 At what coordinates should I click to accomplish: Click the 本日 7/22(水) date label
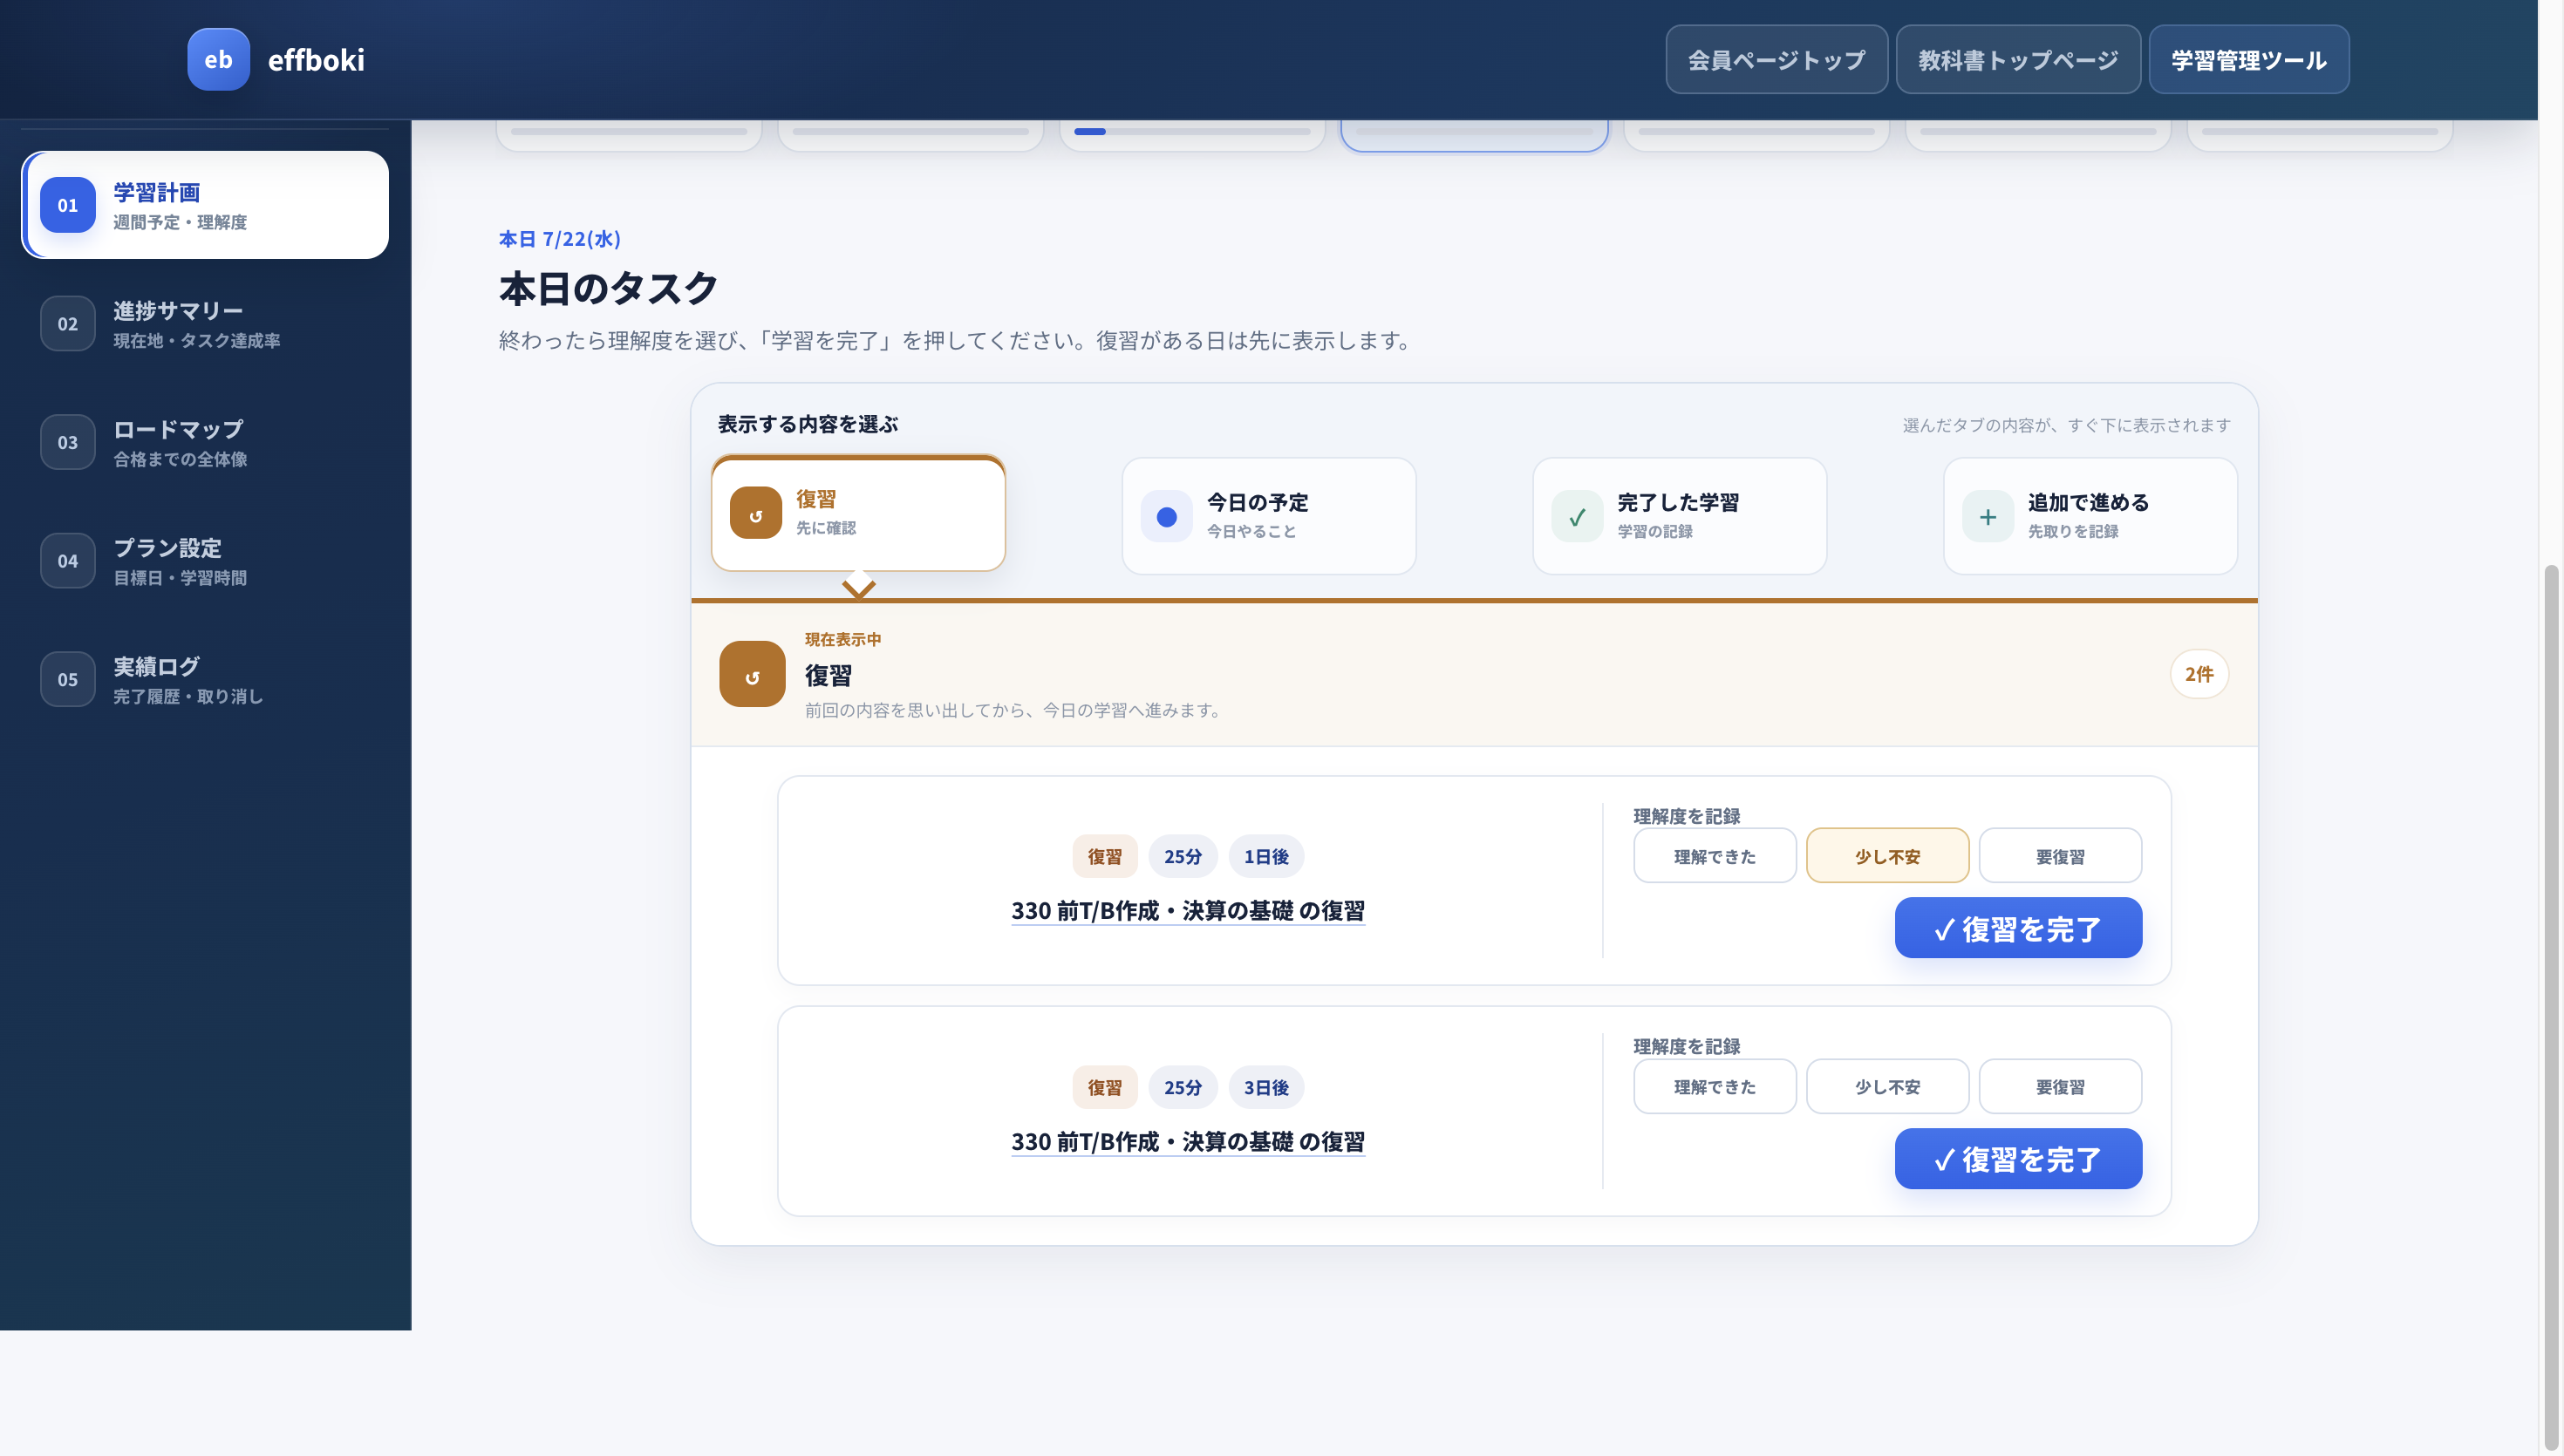tap(560, 239)
